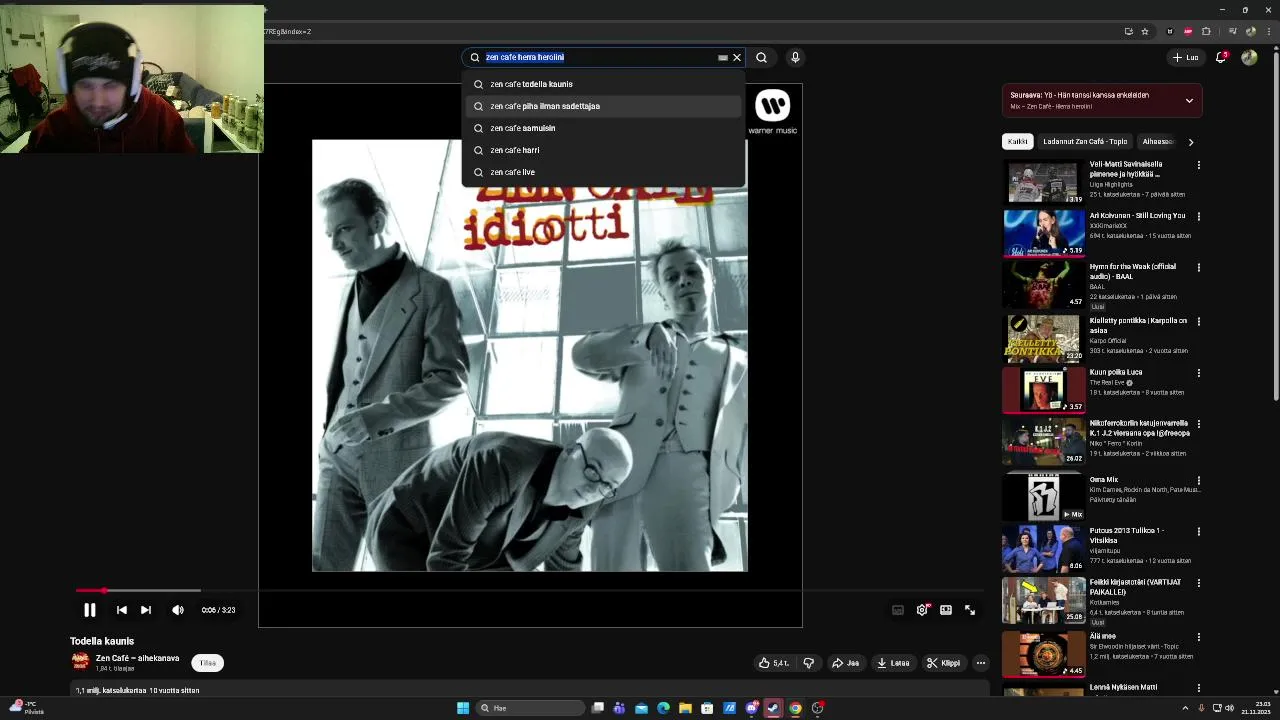The width and height of the screenshot is (1280, 720).
Task: Subscribe with Tilaa button
Action: pos(208,663)
